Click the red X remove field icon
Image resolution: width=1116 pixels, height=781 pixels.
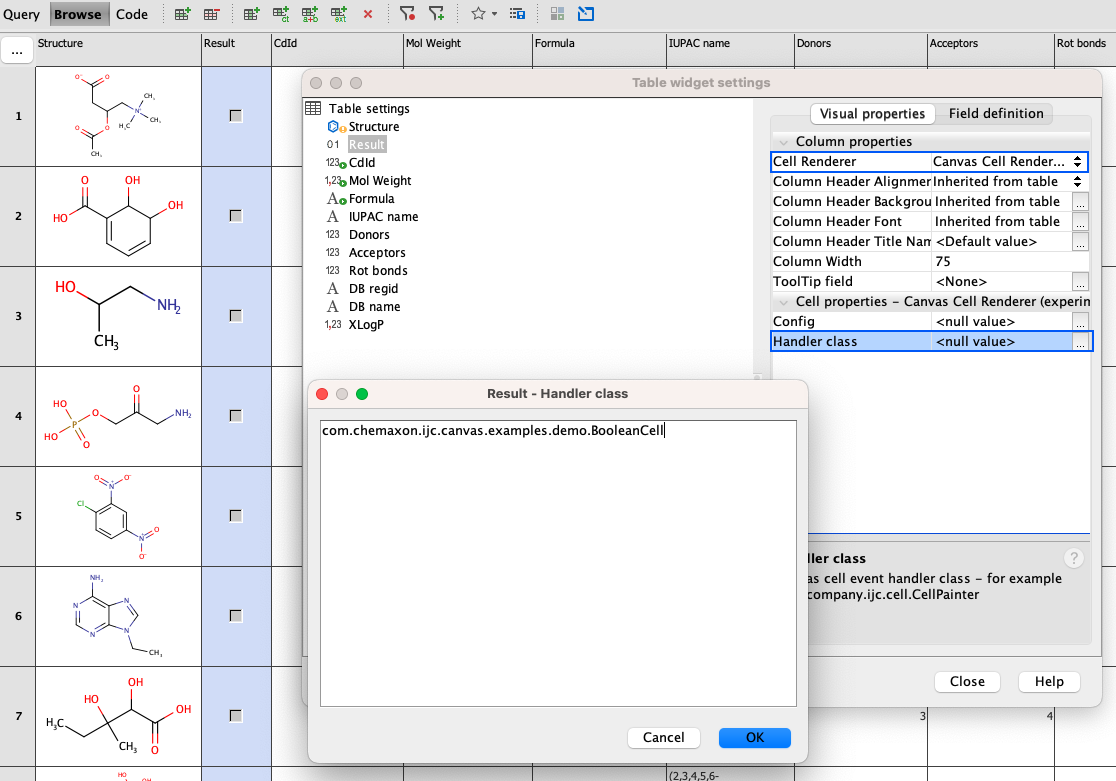click(x=368, y=14)
